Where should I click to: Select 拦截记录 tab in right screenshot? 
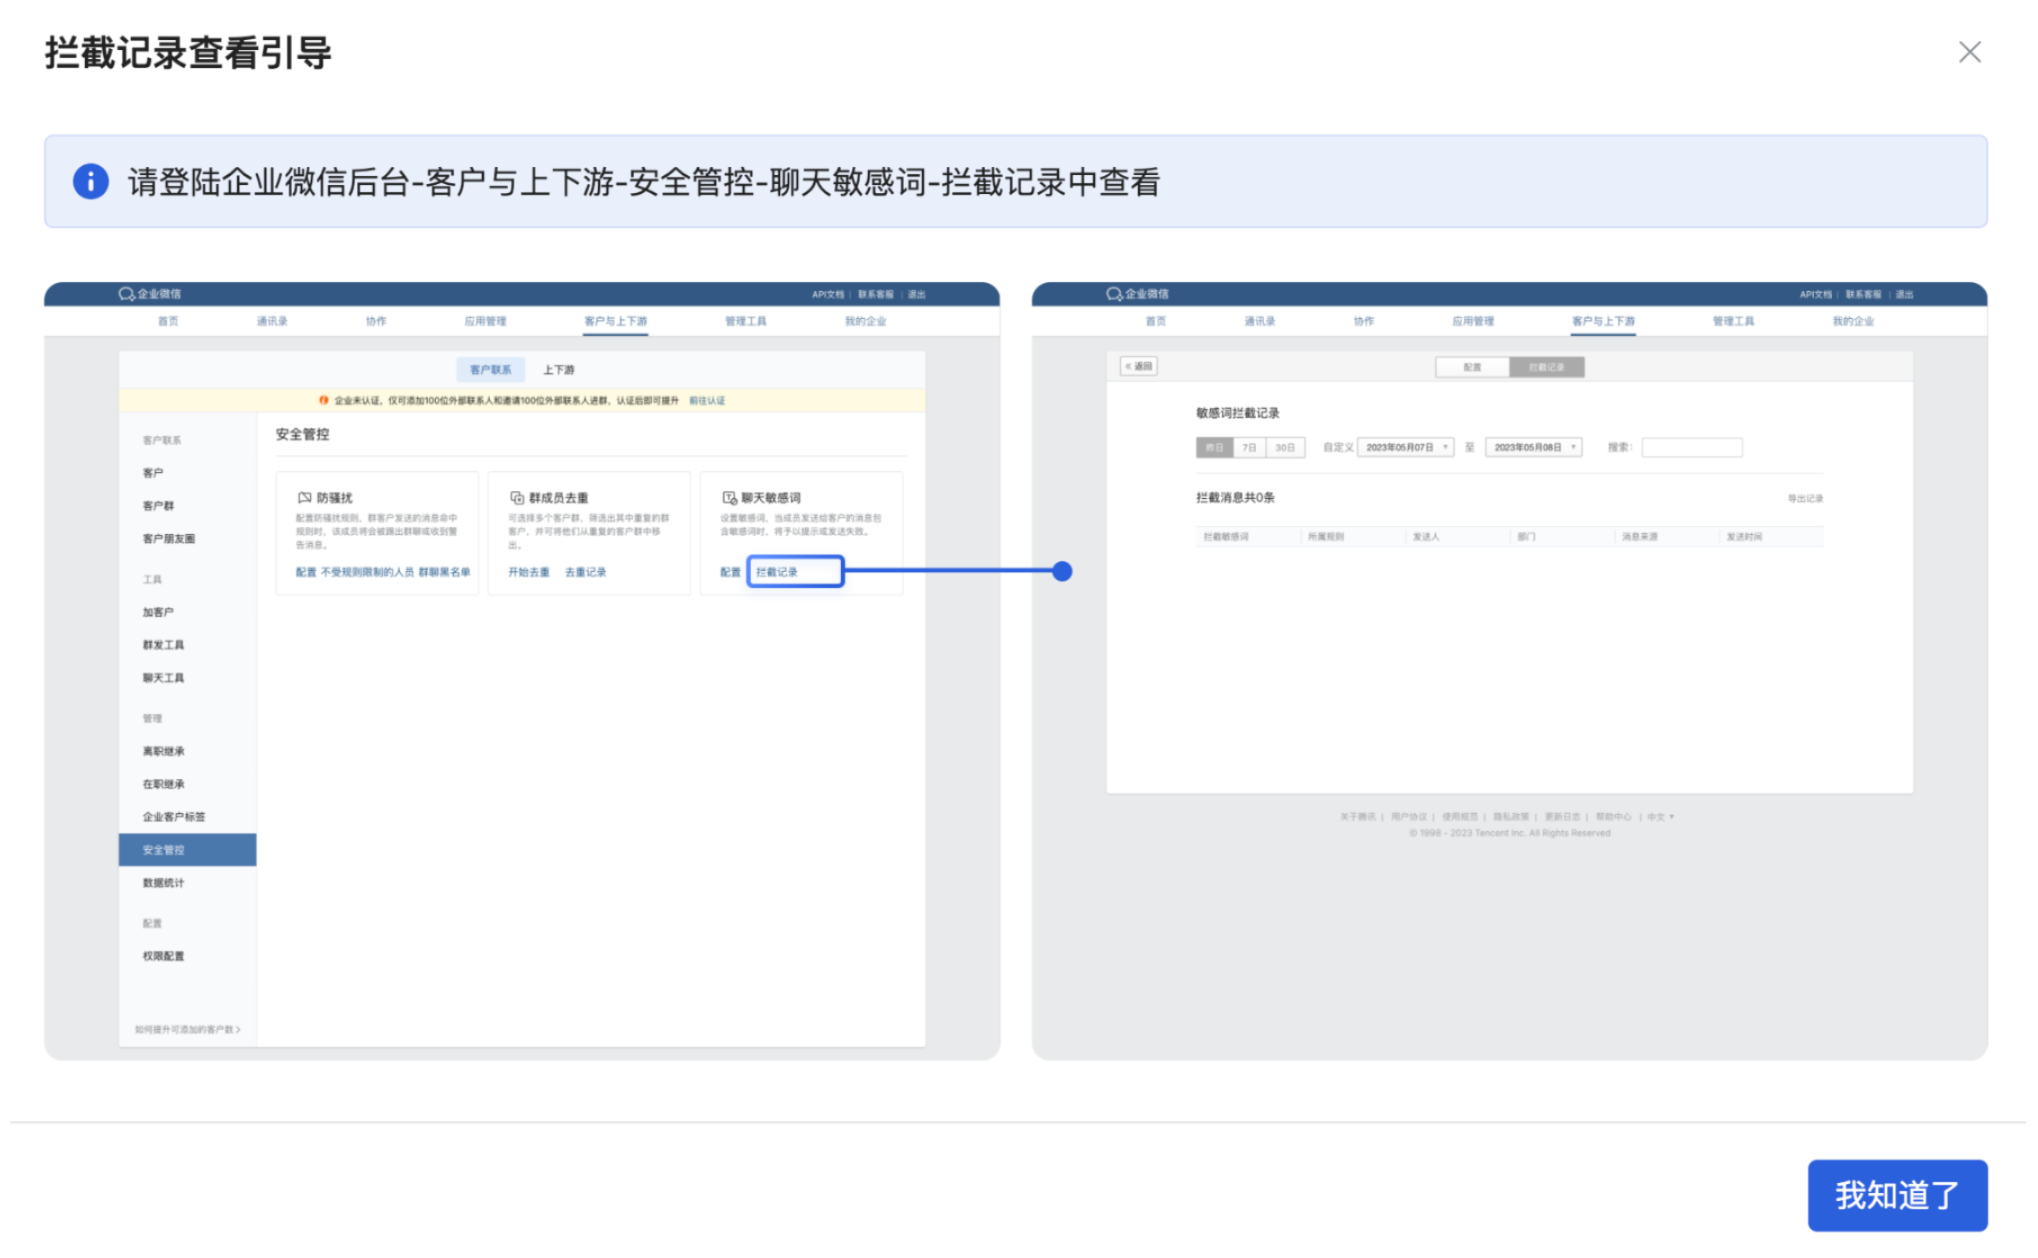[1546, 367]
